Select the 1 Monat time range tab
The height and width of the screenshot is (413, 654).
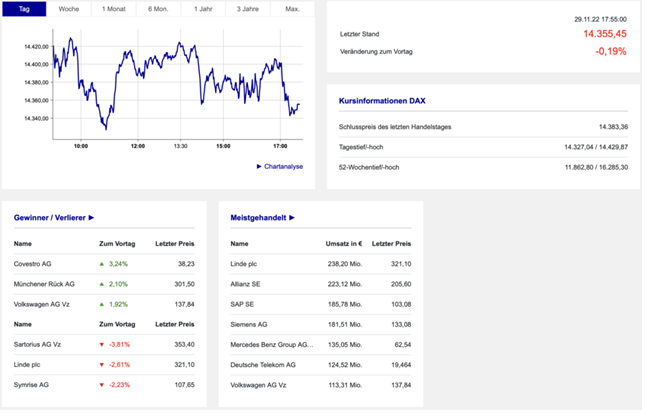(113, 9)
